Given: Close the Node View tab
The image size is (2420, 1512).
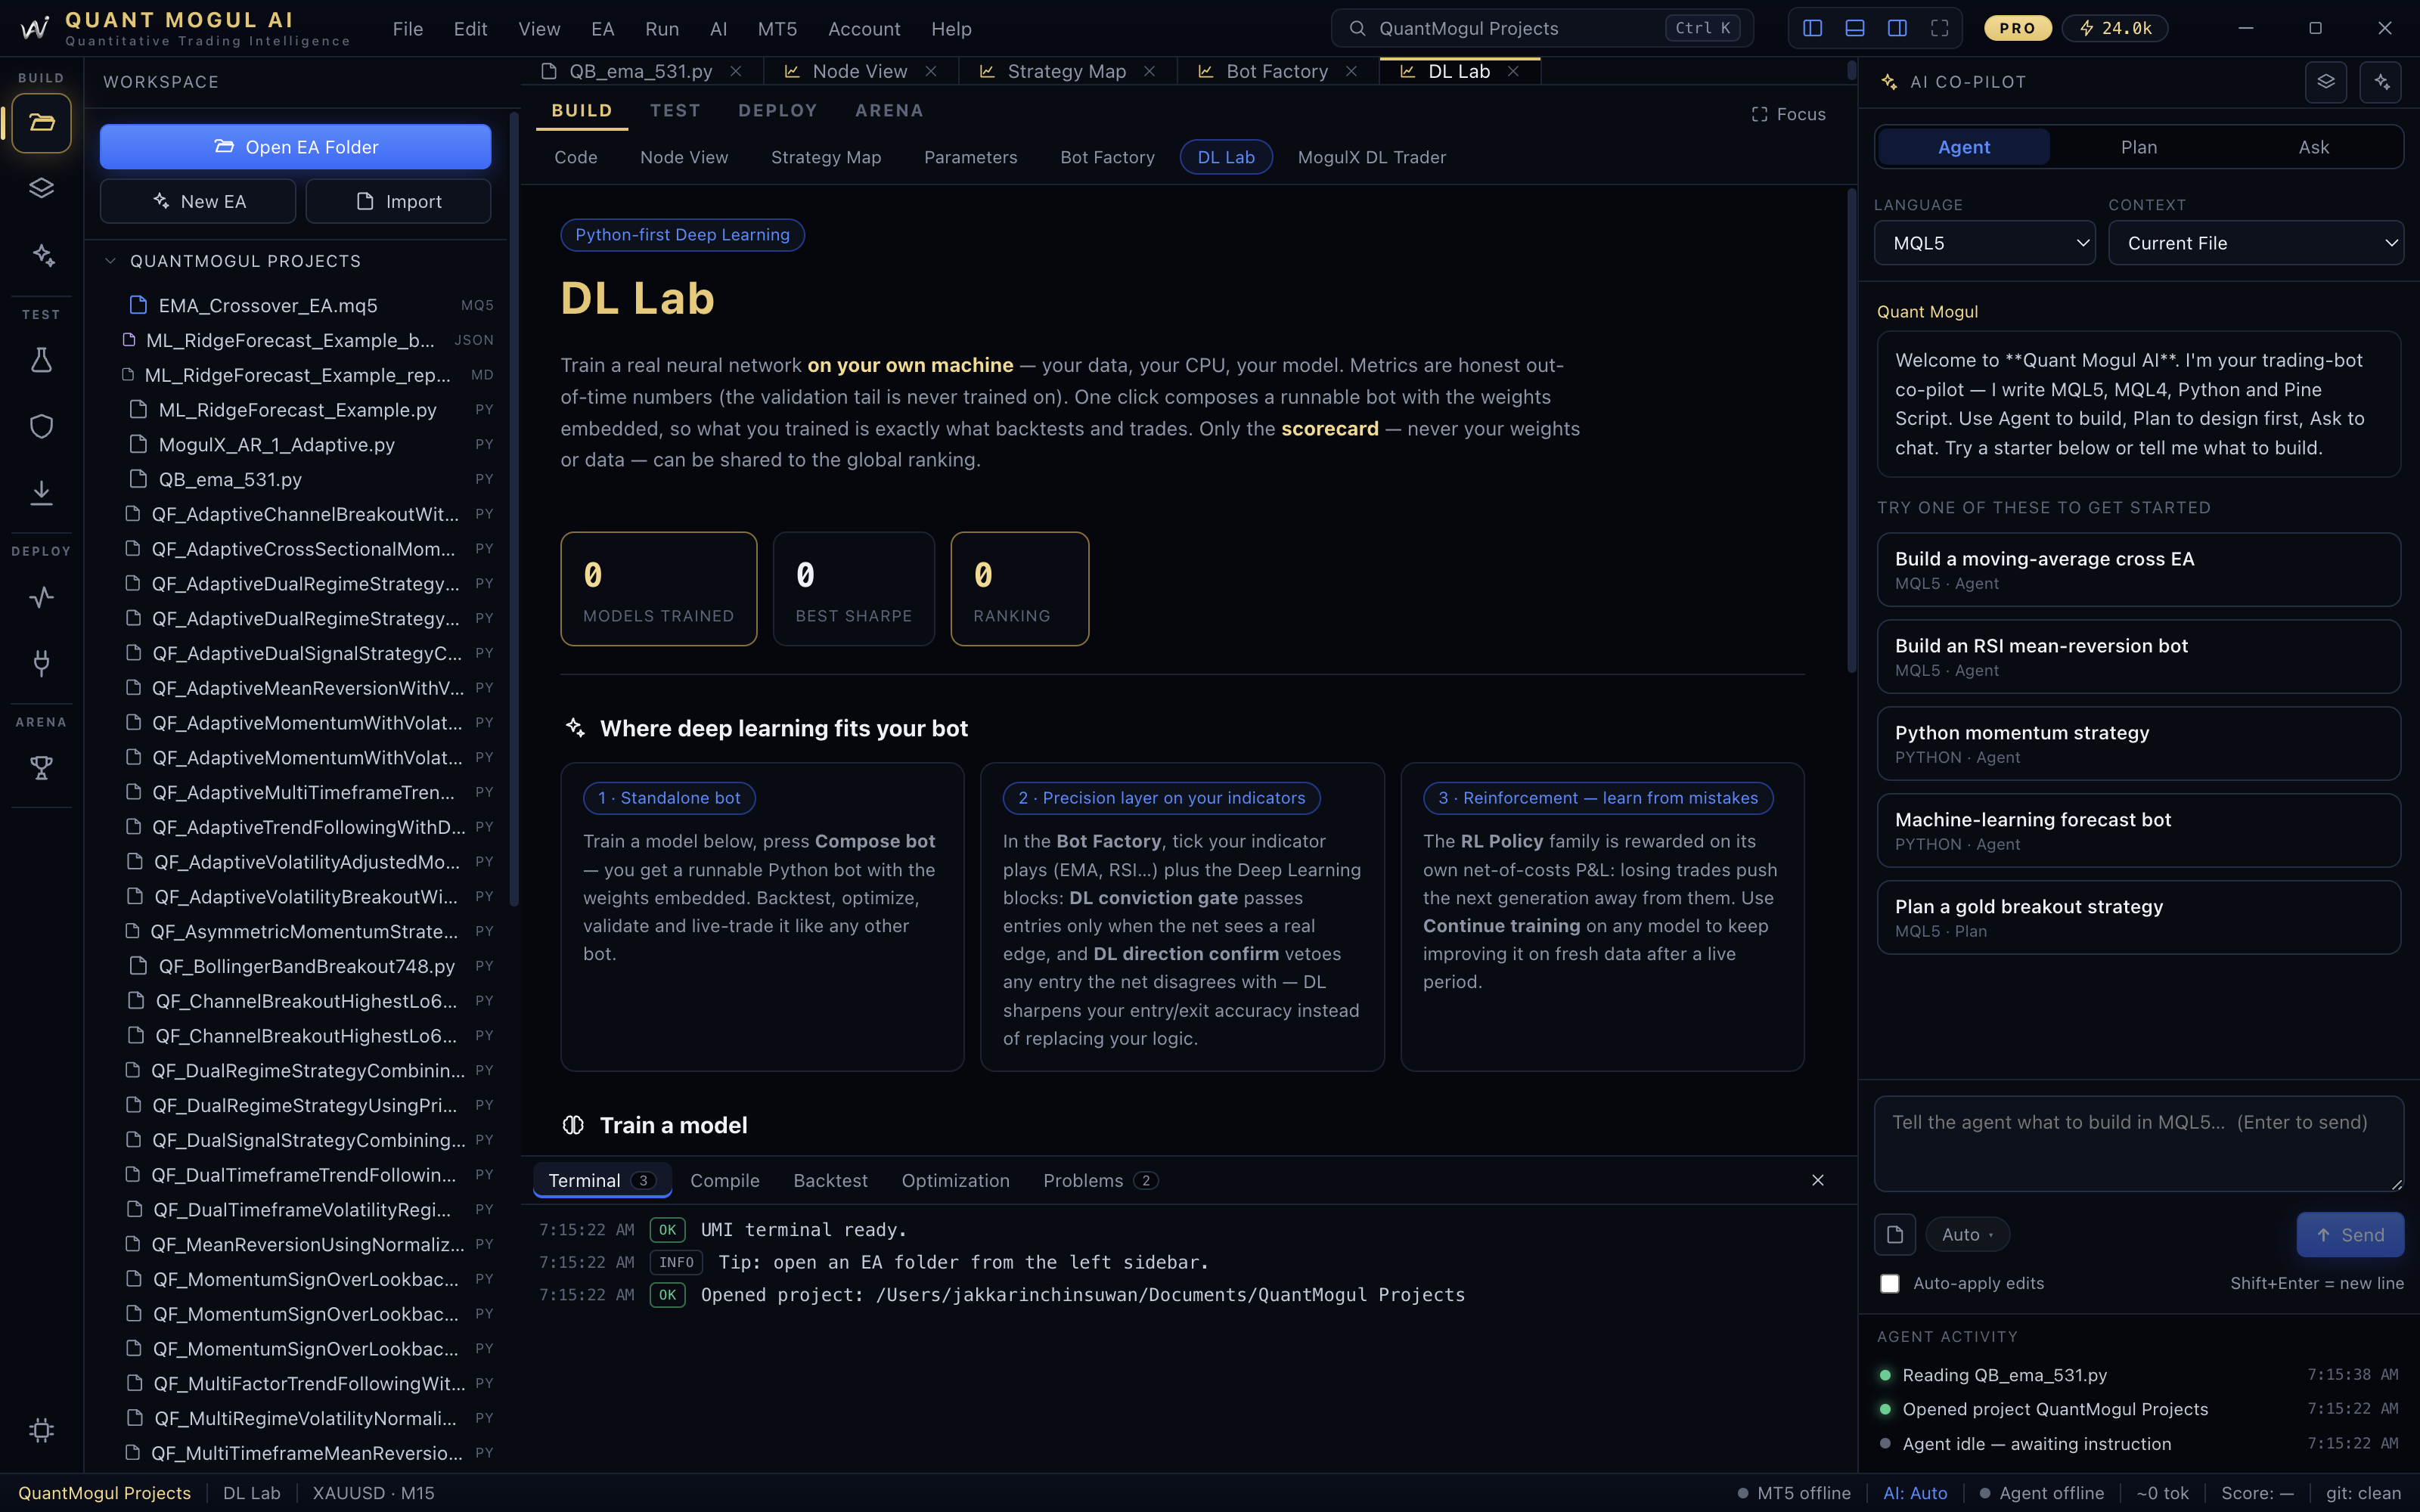Looking at the screenshot, I should (x=931, y=71).
